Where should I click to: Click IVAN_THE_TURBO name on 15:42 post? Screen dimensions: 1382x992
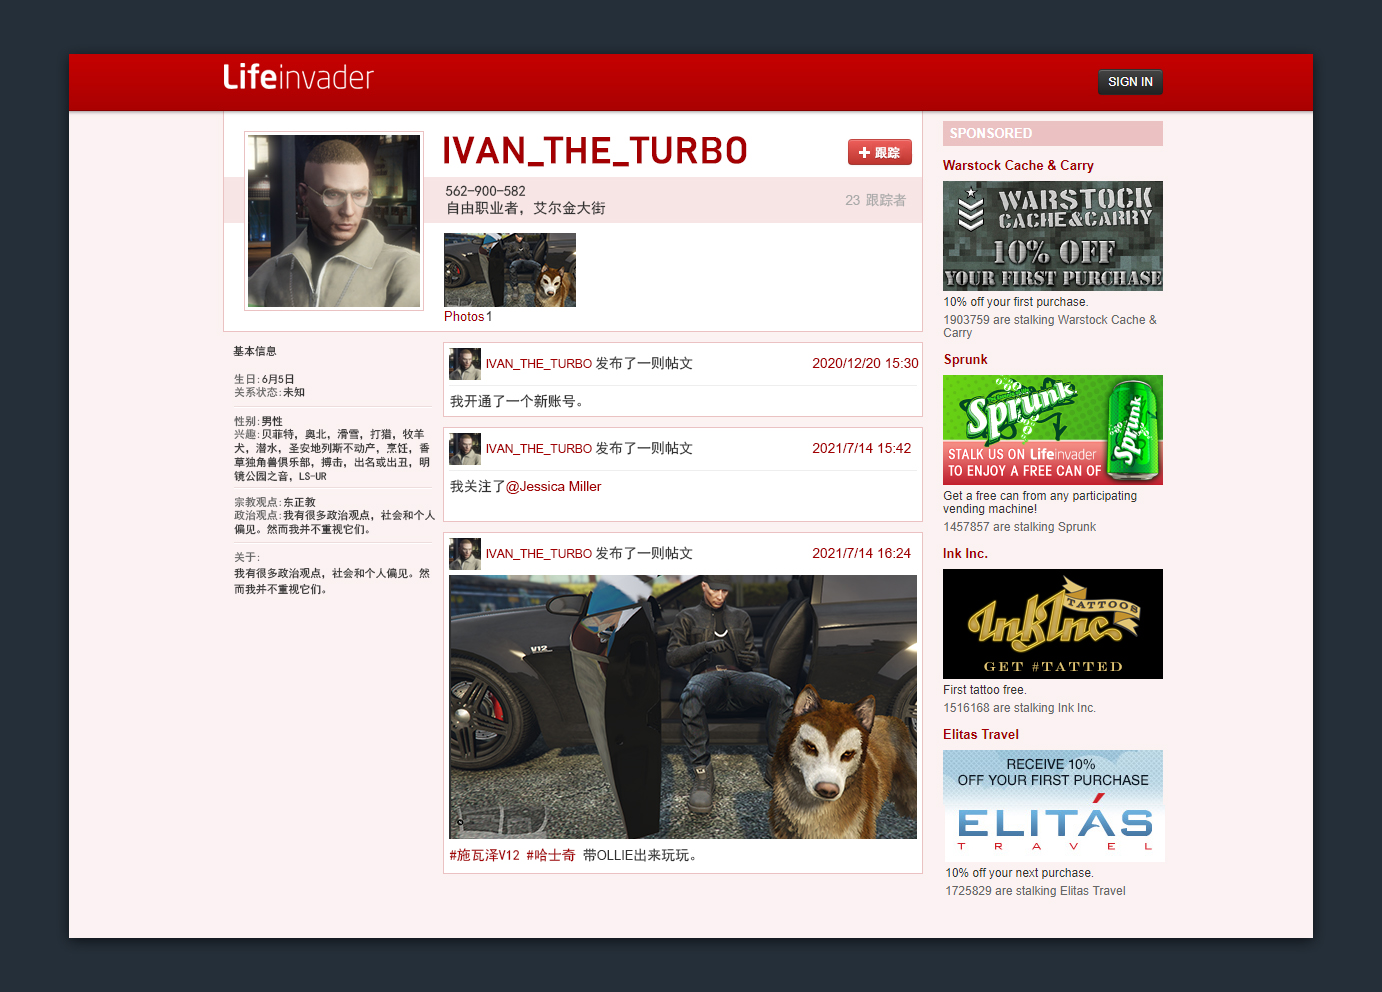click(x=539, y=449)
